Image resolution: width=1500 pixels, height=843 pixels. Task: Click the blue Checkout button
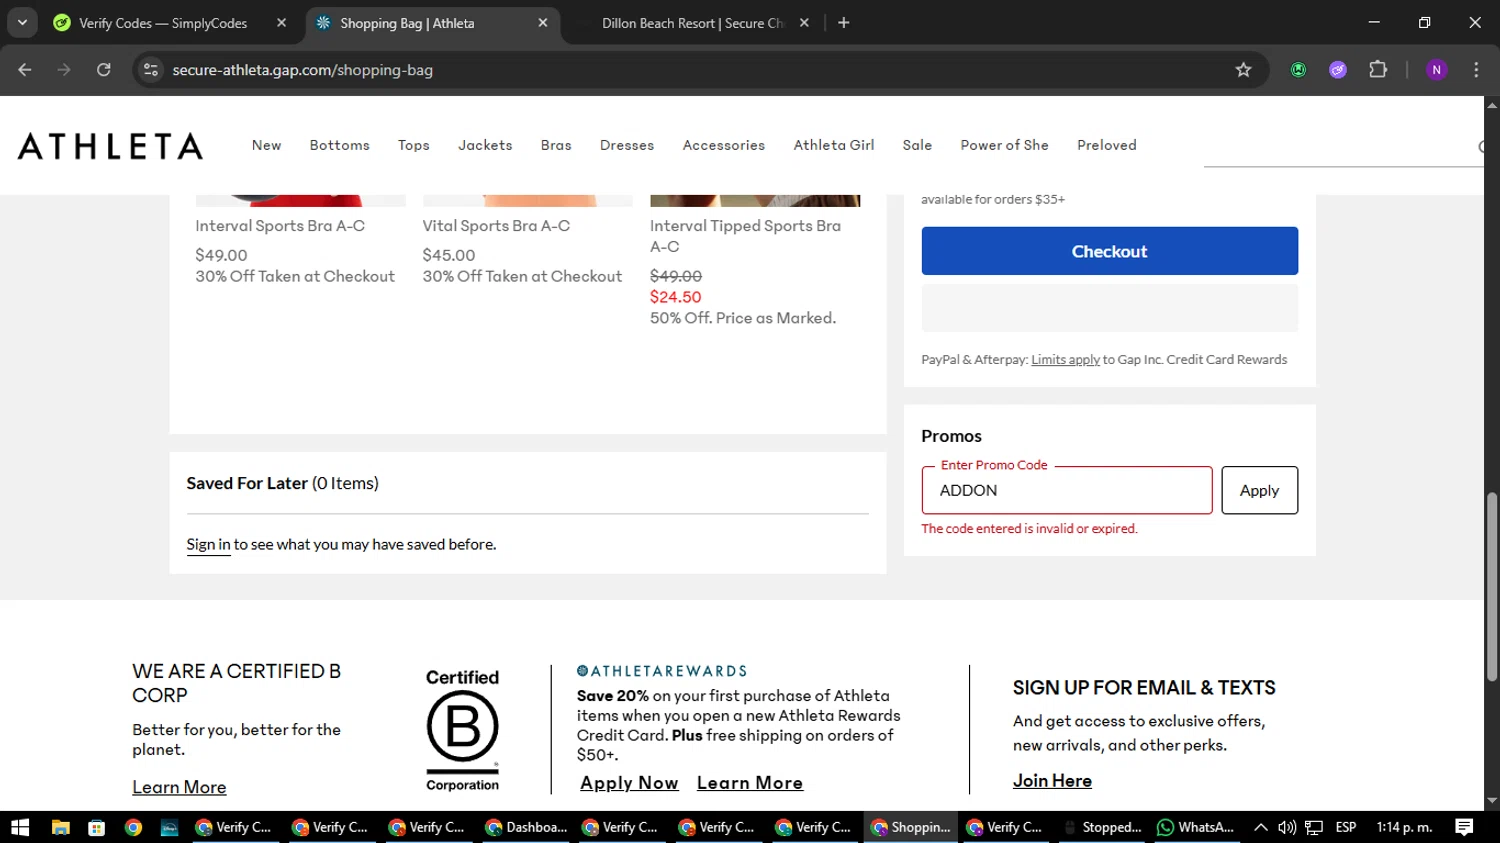1109,251
